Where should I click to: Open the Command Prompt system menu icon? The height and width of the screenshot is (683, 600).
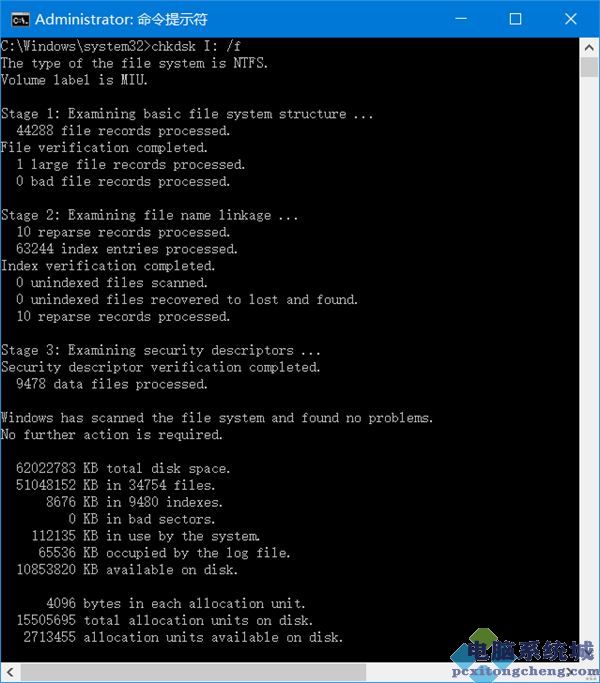[20, 20]
